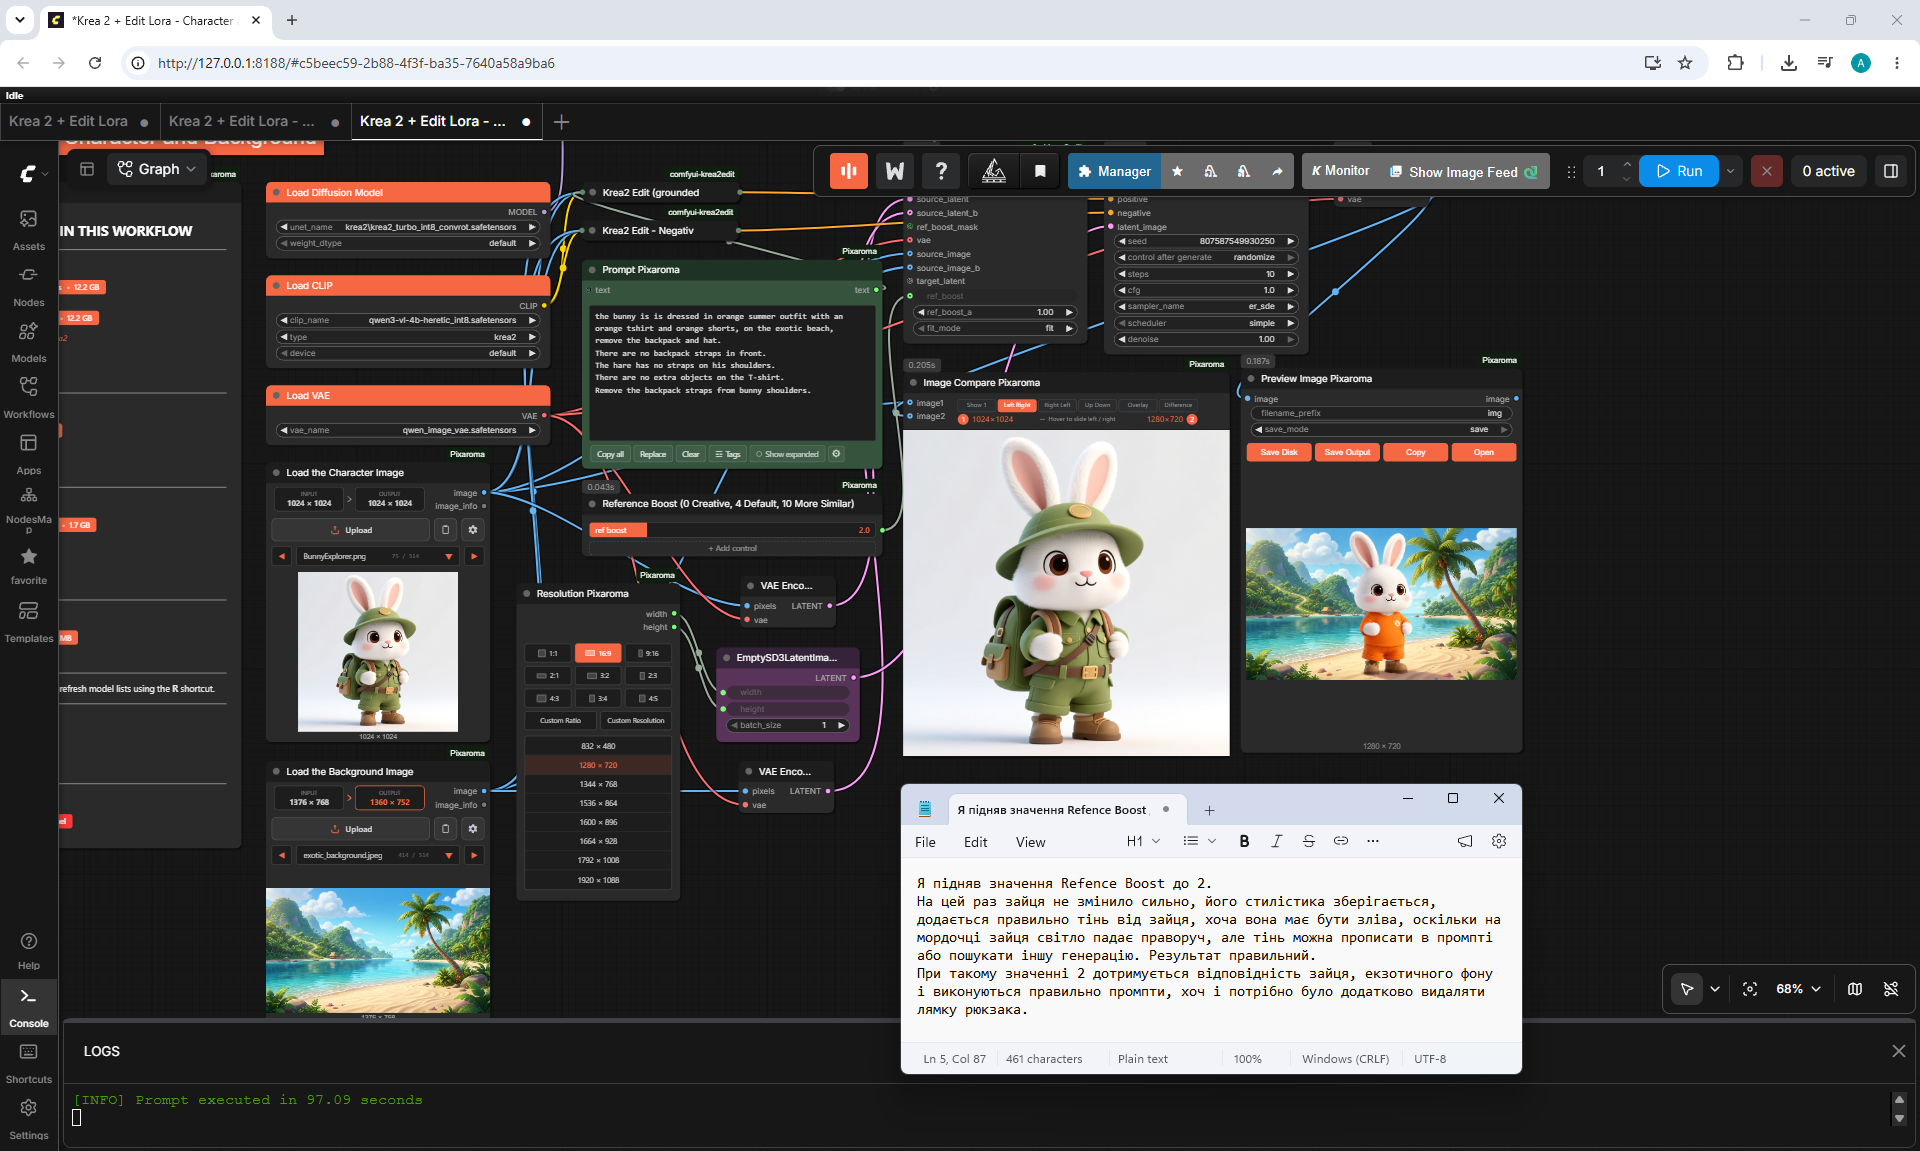
Task: Apply italic formatting in Notepad
Action: (1276, 841)
